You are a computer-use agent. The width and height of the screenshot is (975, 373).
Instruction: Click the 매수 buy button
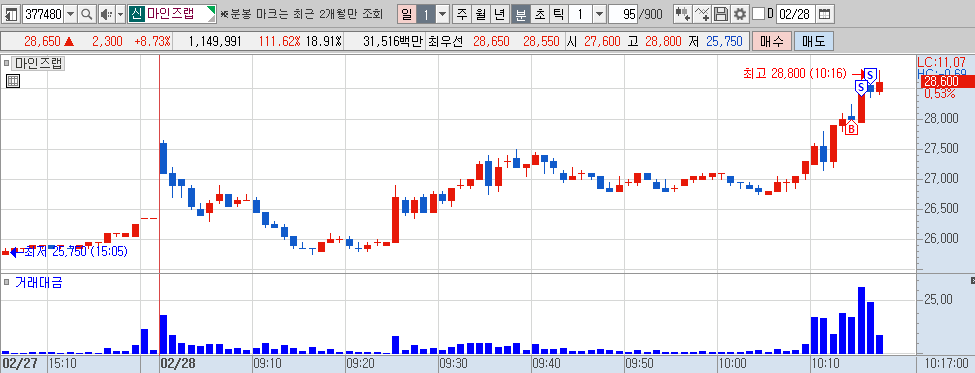[x=772, y=42]
